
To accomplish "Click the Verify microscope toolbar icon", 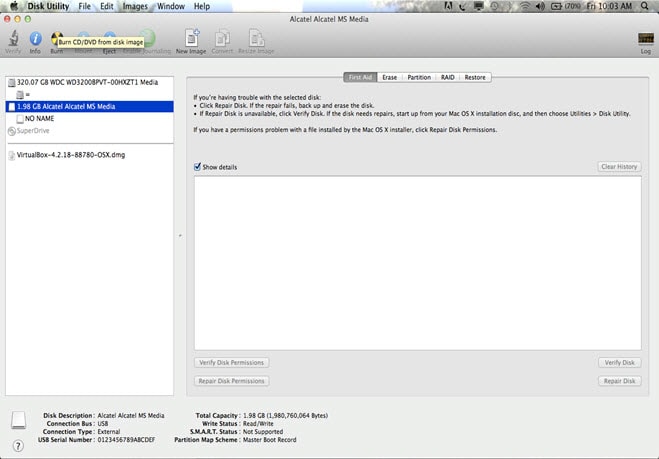I will (13, 39).
